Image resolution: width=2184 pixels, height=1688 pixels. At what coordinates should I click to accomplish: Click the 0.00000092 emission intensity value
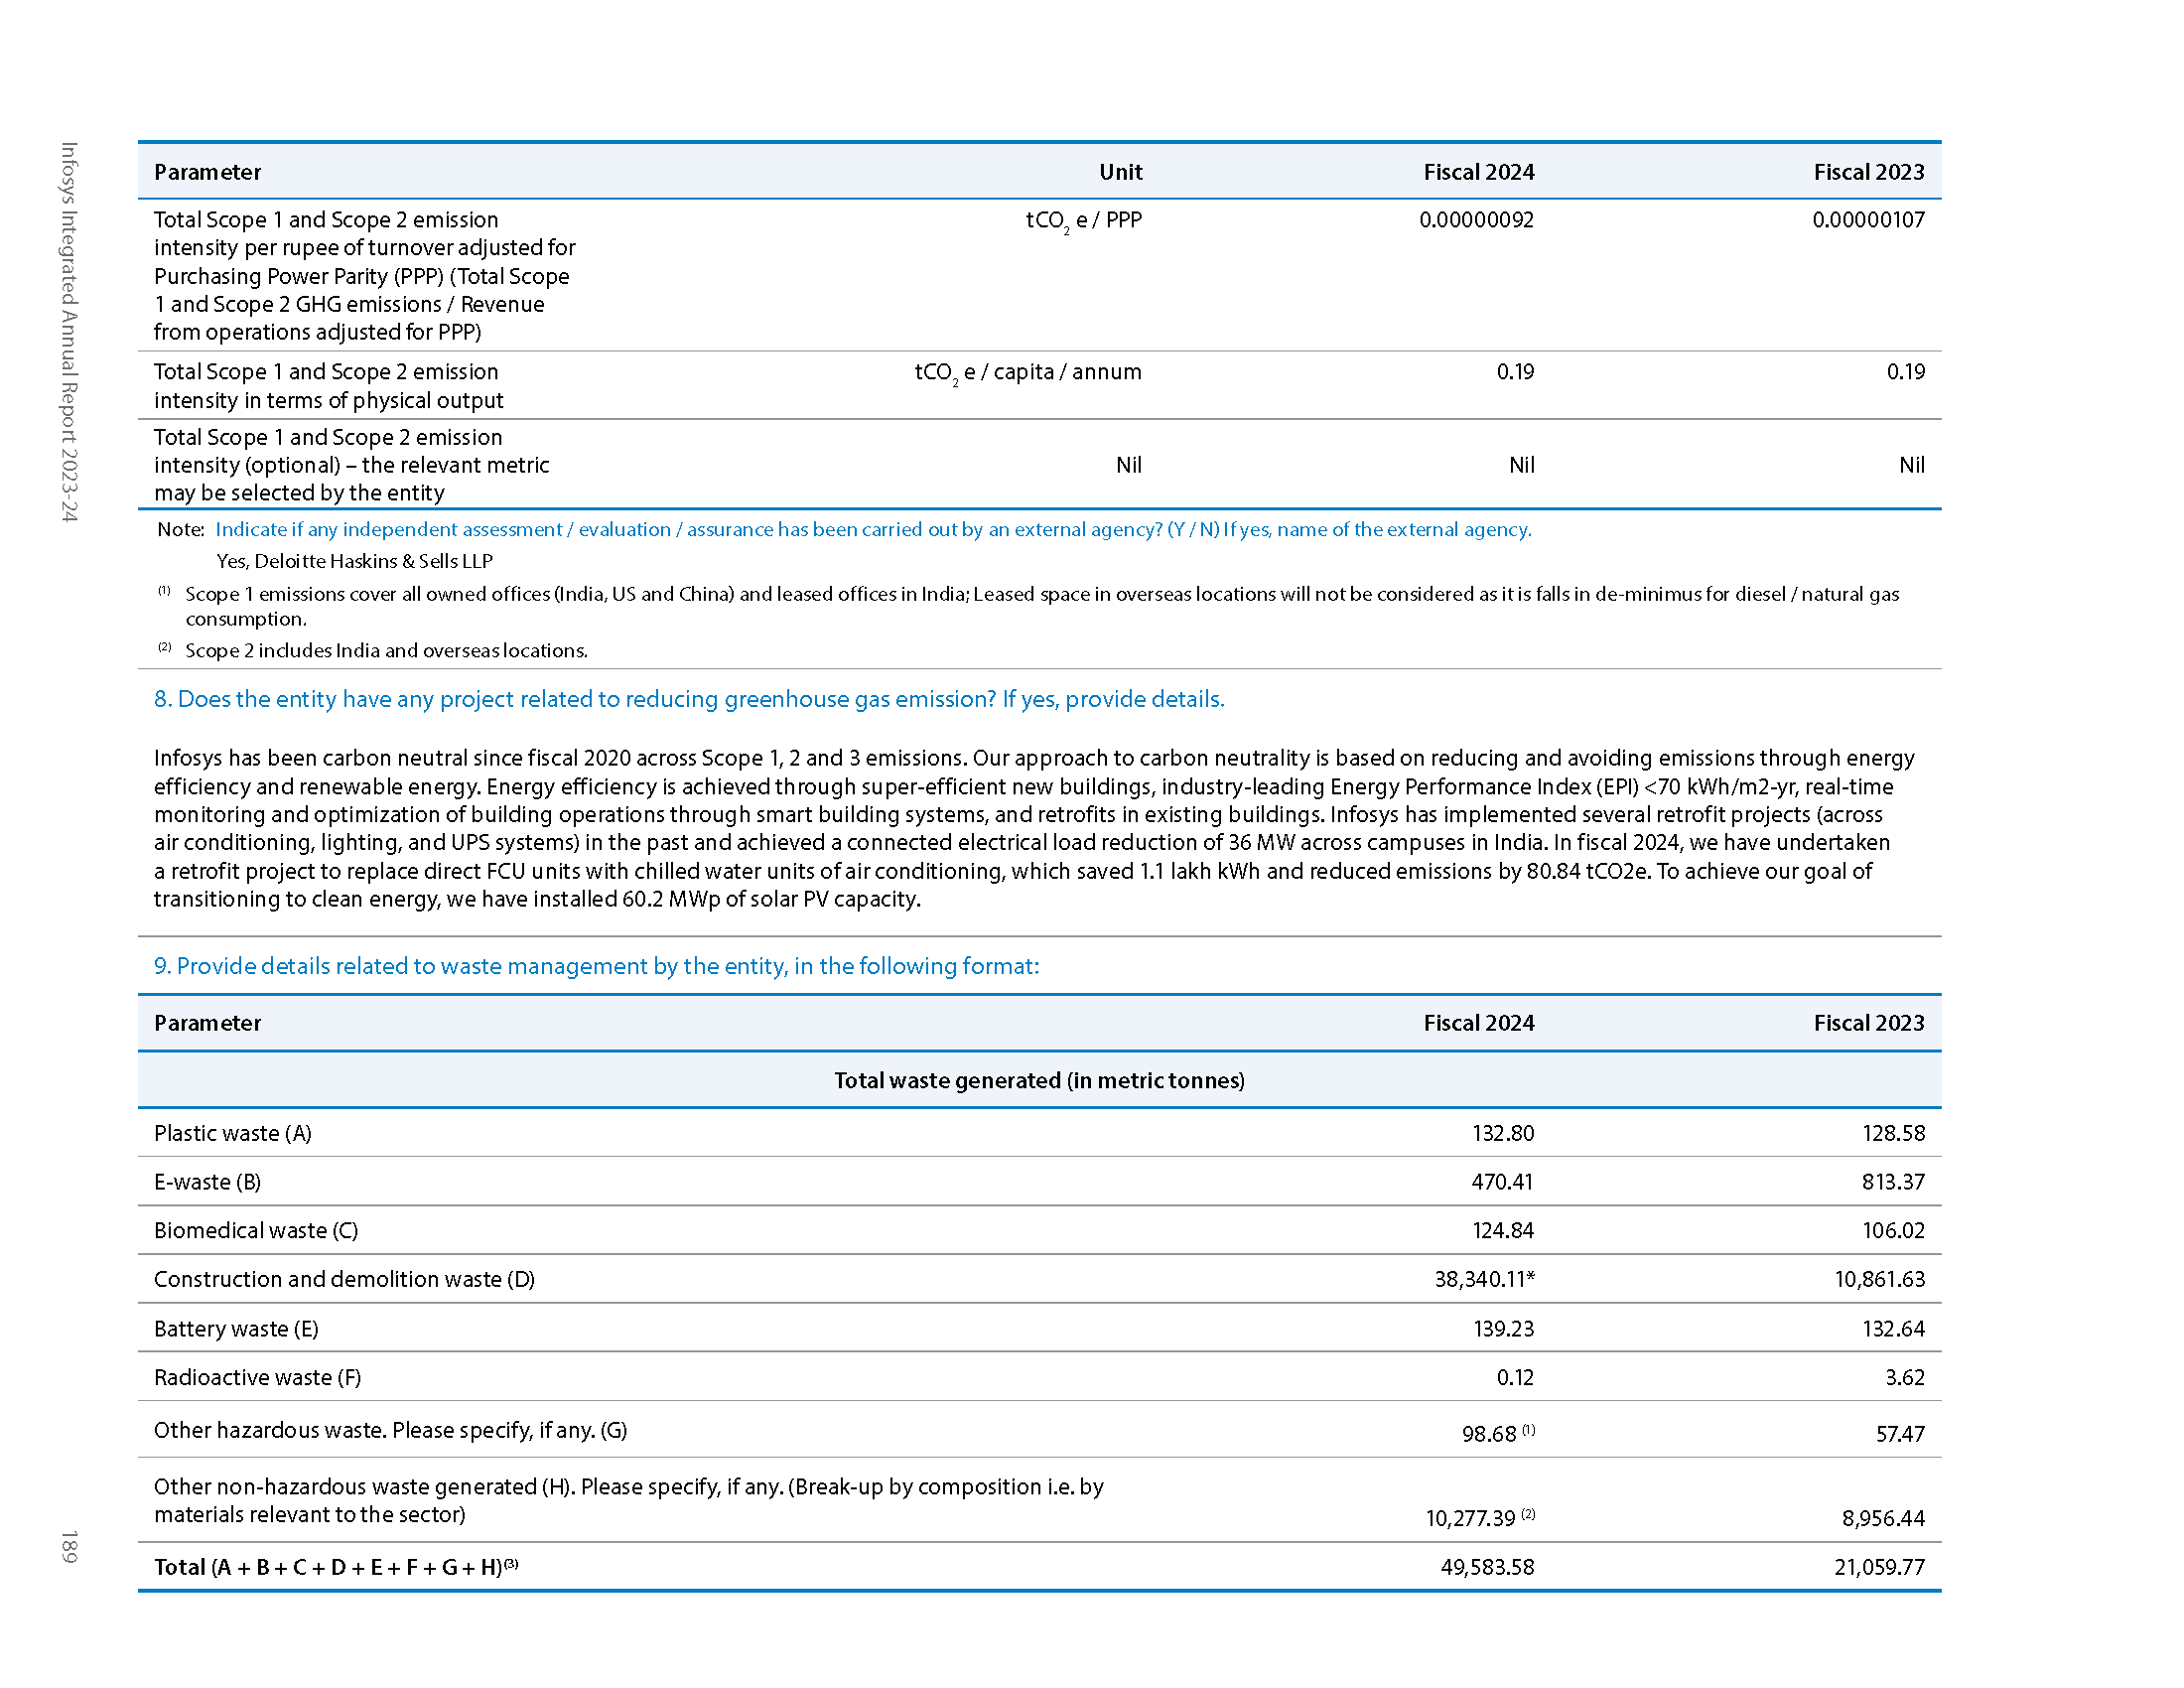(x=1476, y=220)
